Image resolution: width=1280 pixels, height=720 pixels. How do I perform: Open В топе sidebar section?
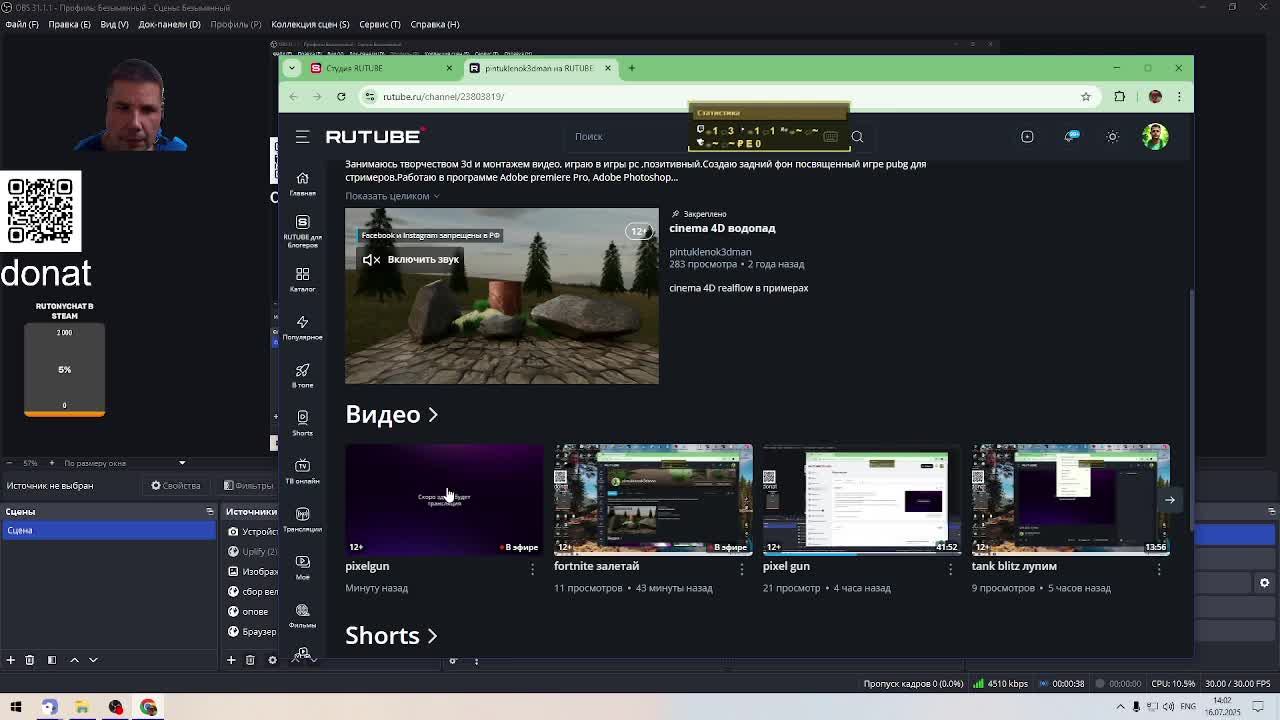click(302, 375)
